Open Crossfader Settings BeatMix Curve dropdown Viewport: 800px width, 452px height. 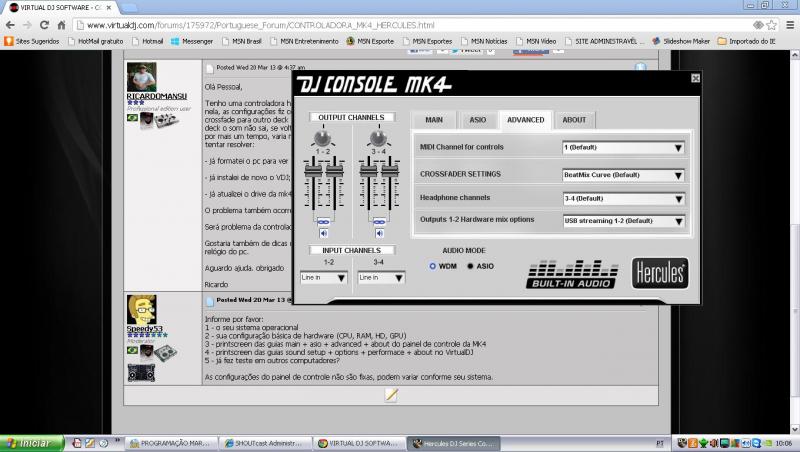click(x=623, y=175)
